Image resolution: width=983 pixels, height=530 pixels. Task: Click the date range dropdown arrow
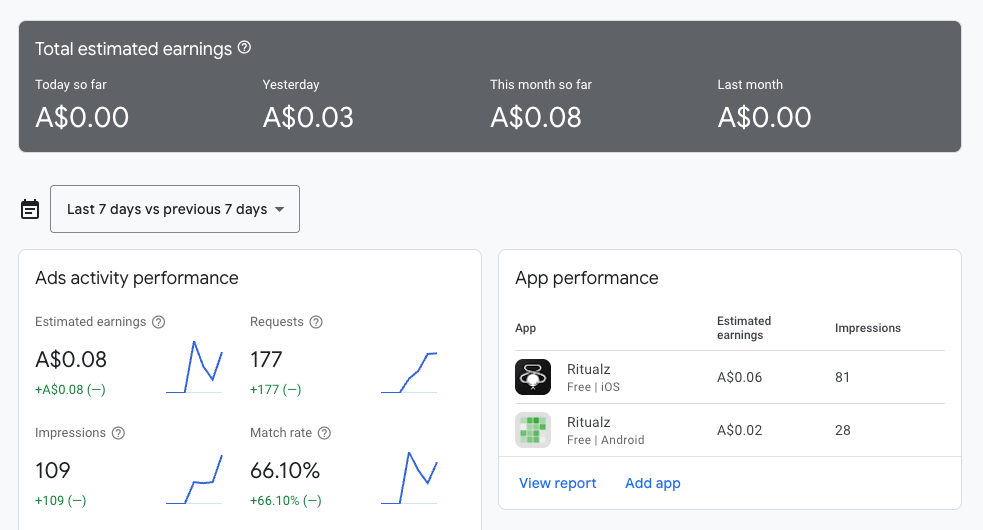tap(280, 209)
